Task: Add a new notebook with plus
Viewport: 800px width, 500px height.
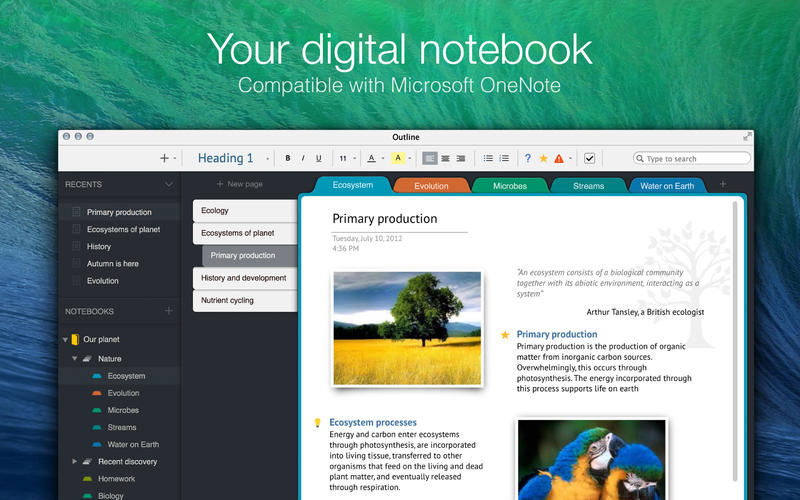Action: (169, 311)
